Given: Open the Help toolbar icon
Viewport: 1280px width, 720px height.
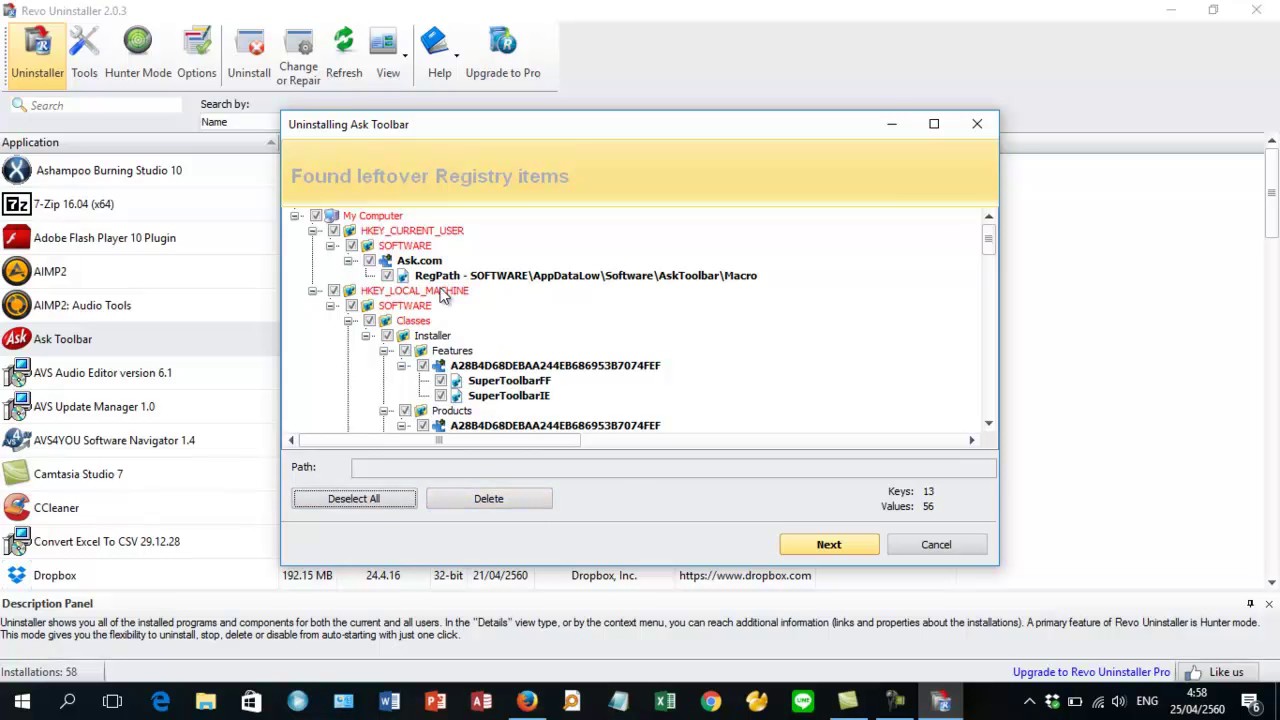Looking at the screenshot, I should point(440,54).
